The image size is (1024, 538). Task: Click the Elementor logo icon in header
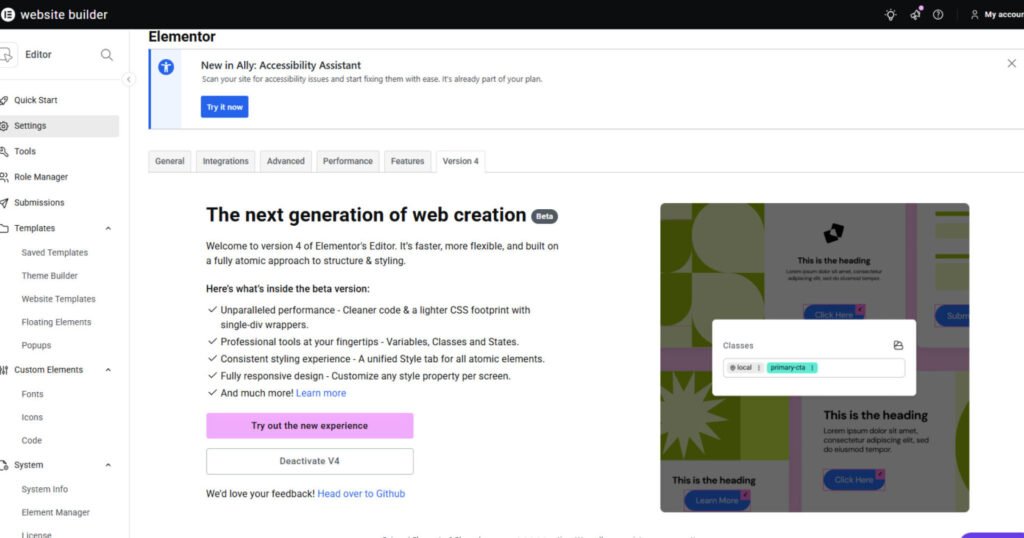click(x=8, y=15)
